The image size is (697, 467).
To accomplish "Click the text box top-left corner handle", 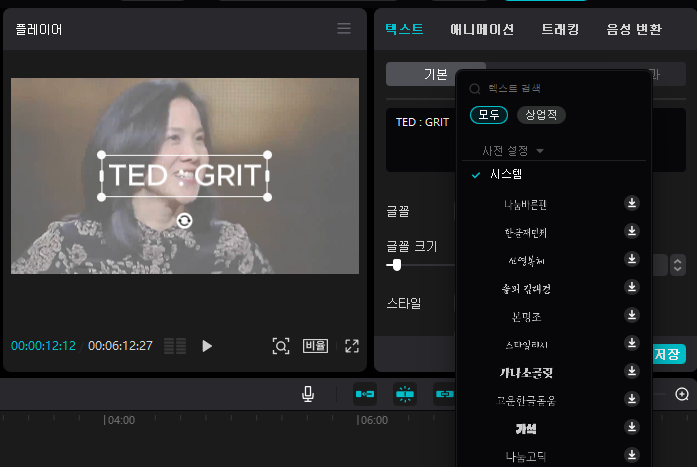I will pos(101,155).
